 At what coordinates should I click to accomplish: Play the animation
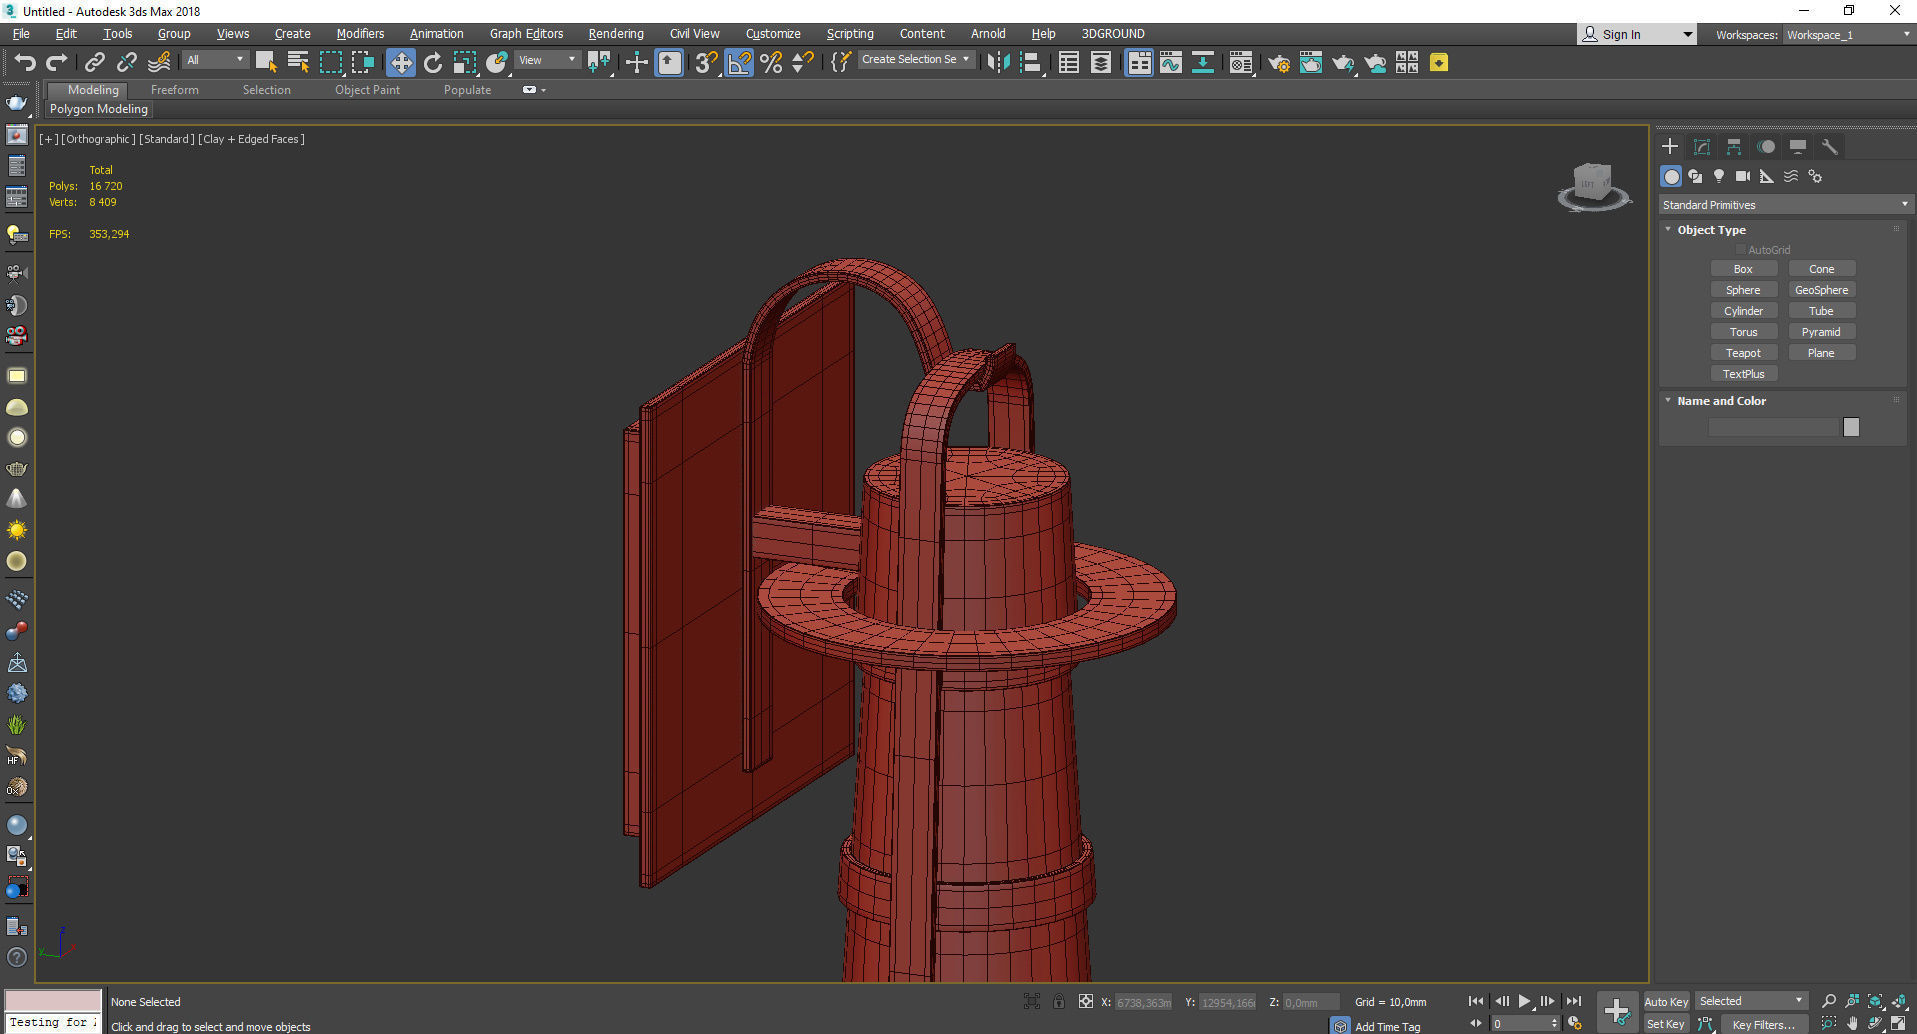1524,1001
